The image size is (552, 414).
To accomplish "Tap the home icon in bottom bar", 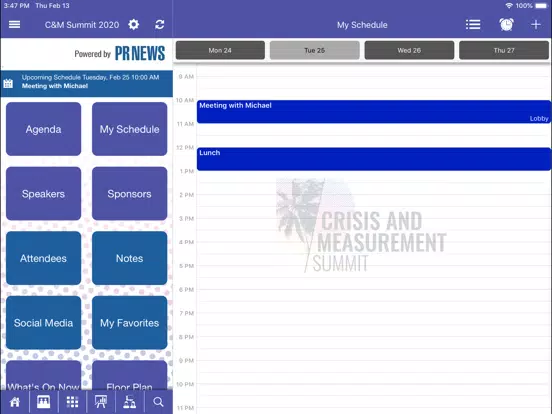I will (15, 402).
